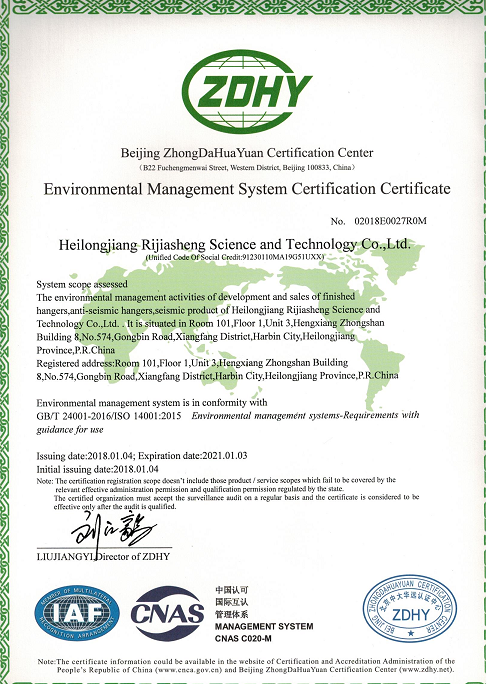The height and width of the screenshot is (684, 487).
Task: Click the green ZDHY globe logo
Action: tap(247, 92)
